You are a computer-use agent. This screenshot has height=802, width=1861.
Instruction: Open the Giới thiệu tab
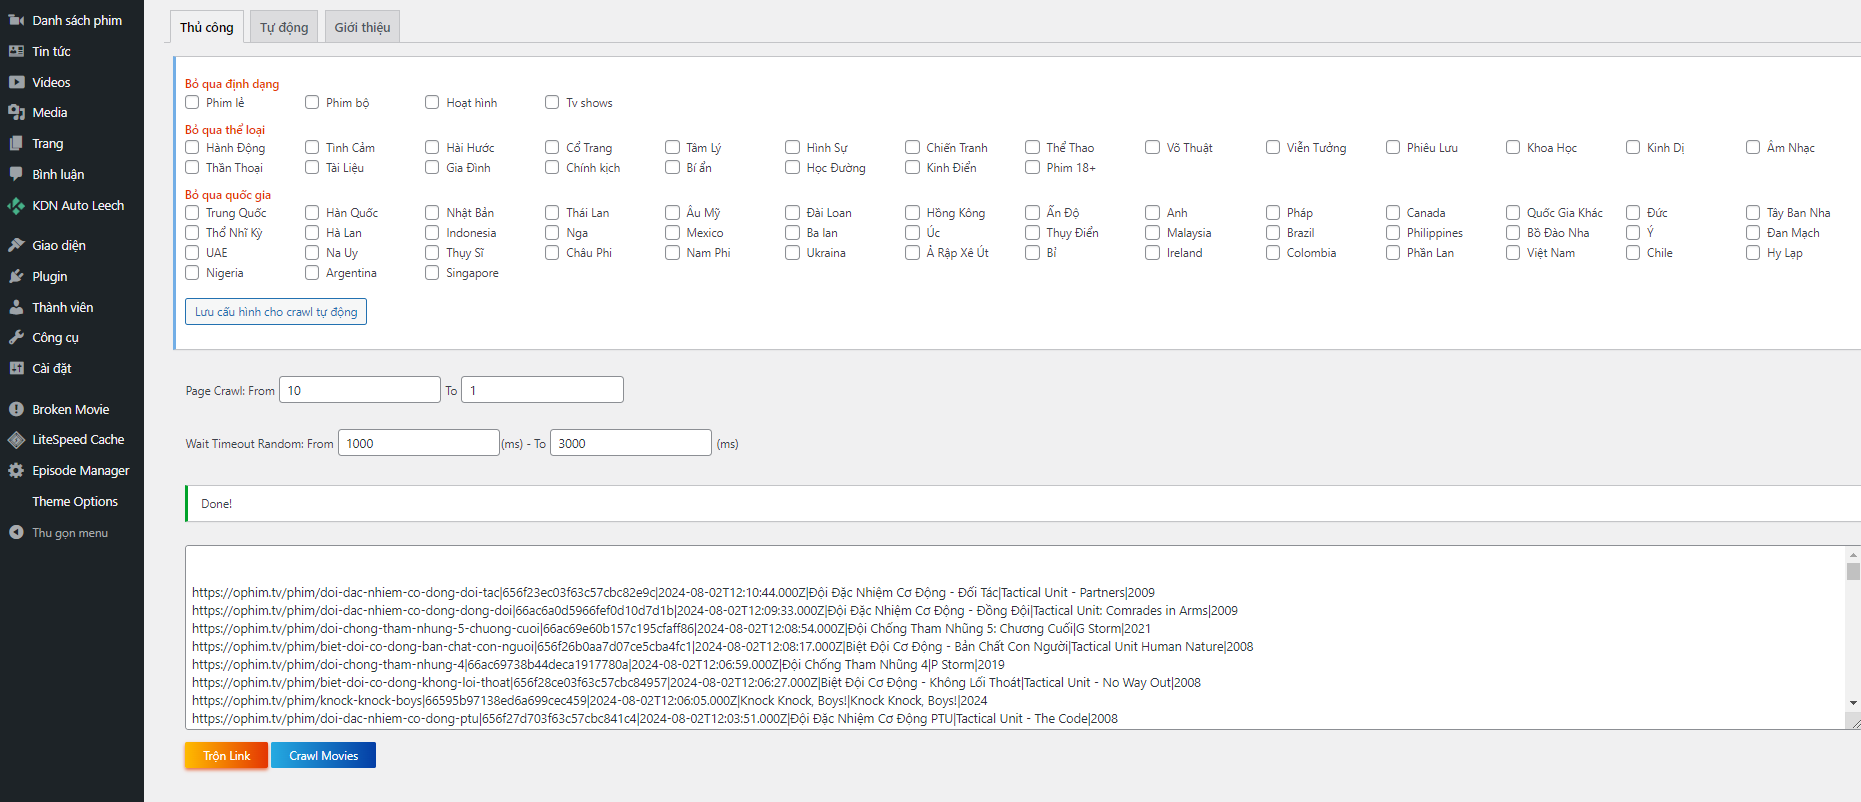point(362,27)
